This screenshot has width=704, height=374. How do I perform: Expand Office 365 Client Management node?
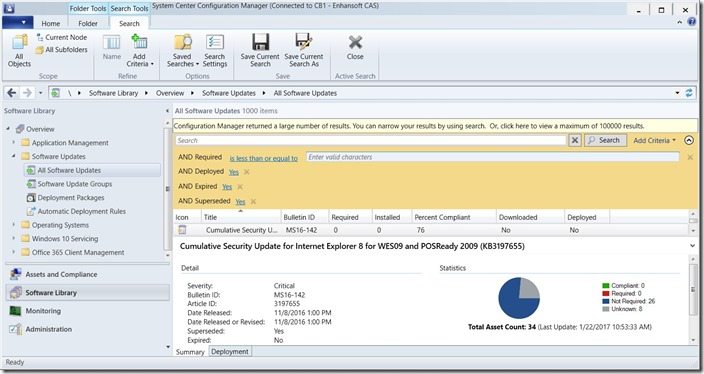click(14, 252)
